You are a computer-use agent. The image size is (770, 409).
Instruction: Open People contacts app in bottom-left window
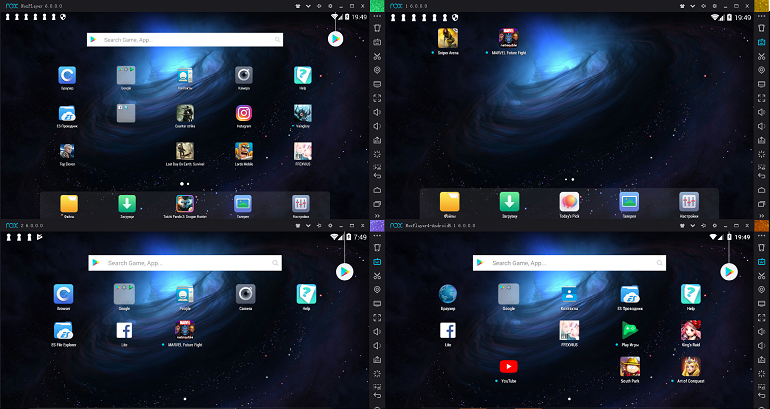point(185,295)
